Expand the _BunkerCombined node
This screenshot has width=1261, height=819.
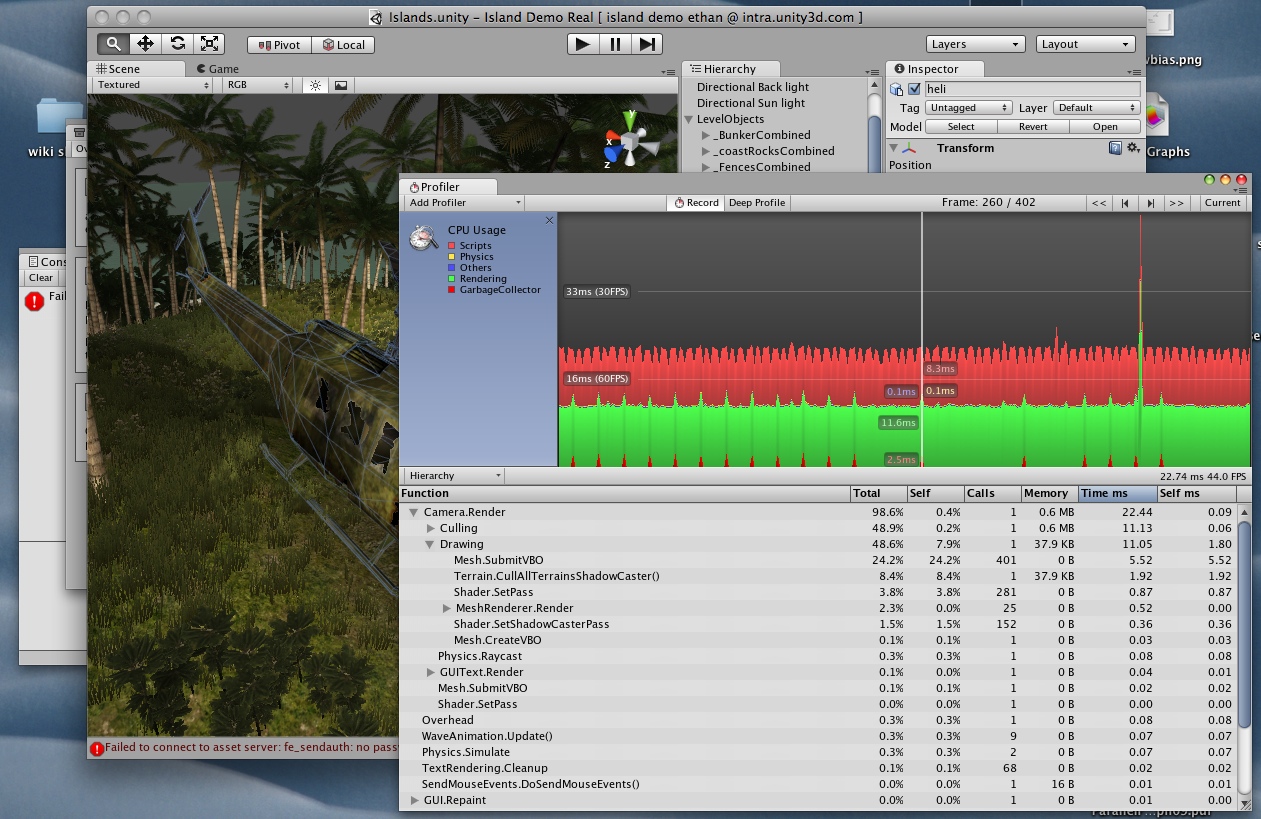(705, 135)
